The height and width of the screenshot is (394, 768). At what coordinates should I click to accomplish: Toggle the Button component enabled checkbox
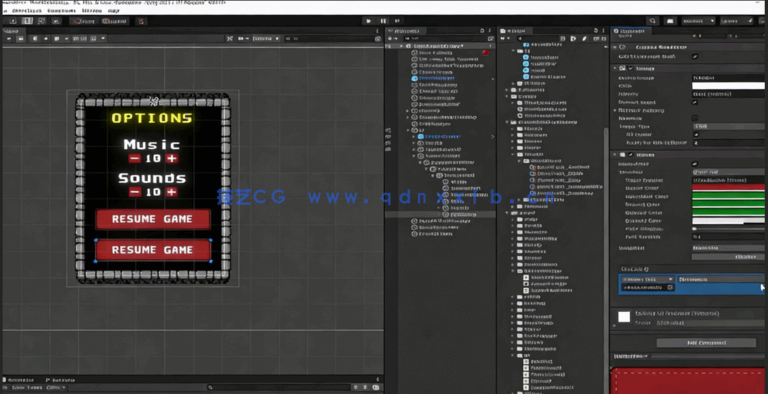pyautogui.click(x=631, y=155)
